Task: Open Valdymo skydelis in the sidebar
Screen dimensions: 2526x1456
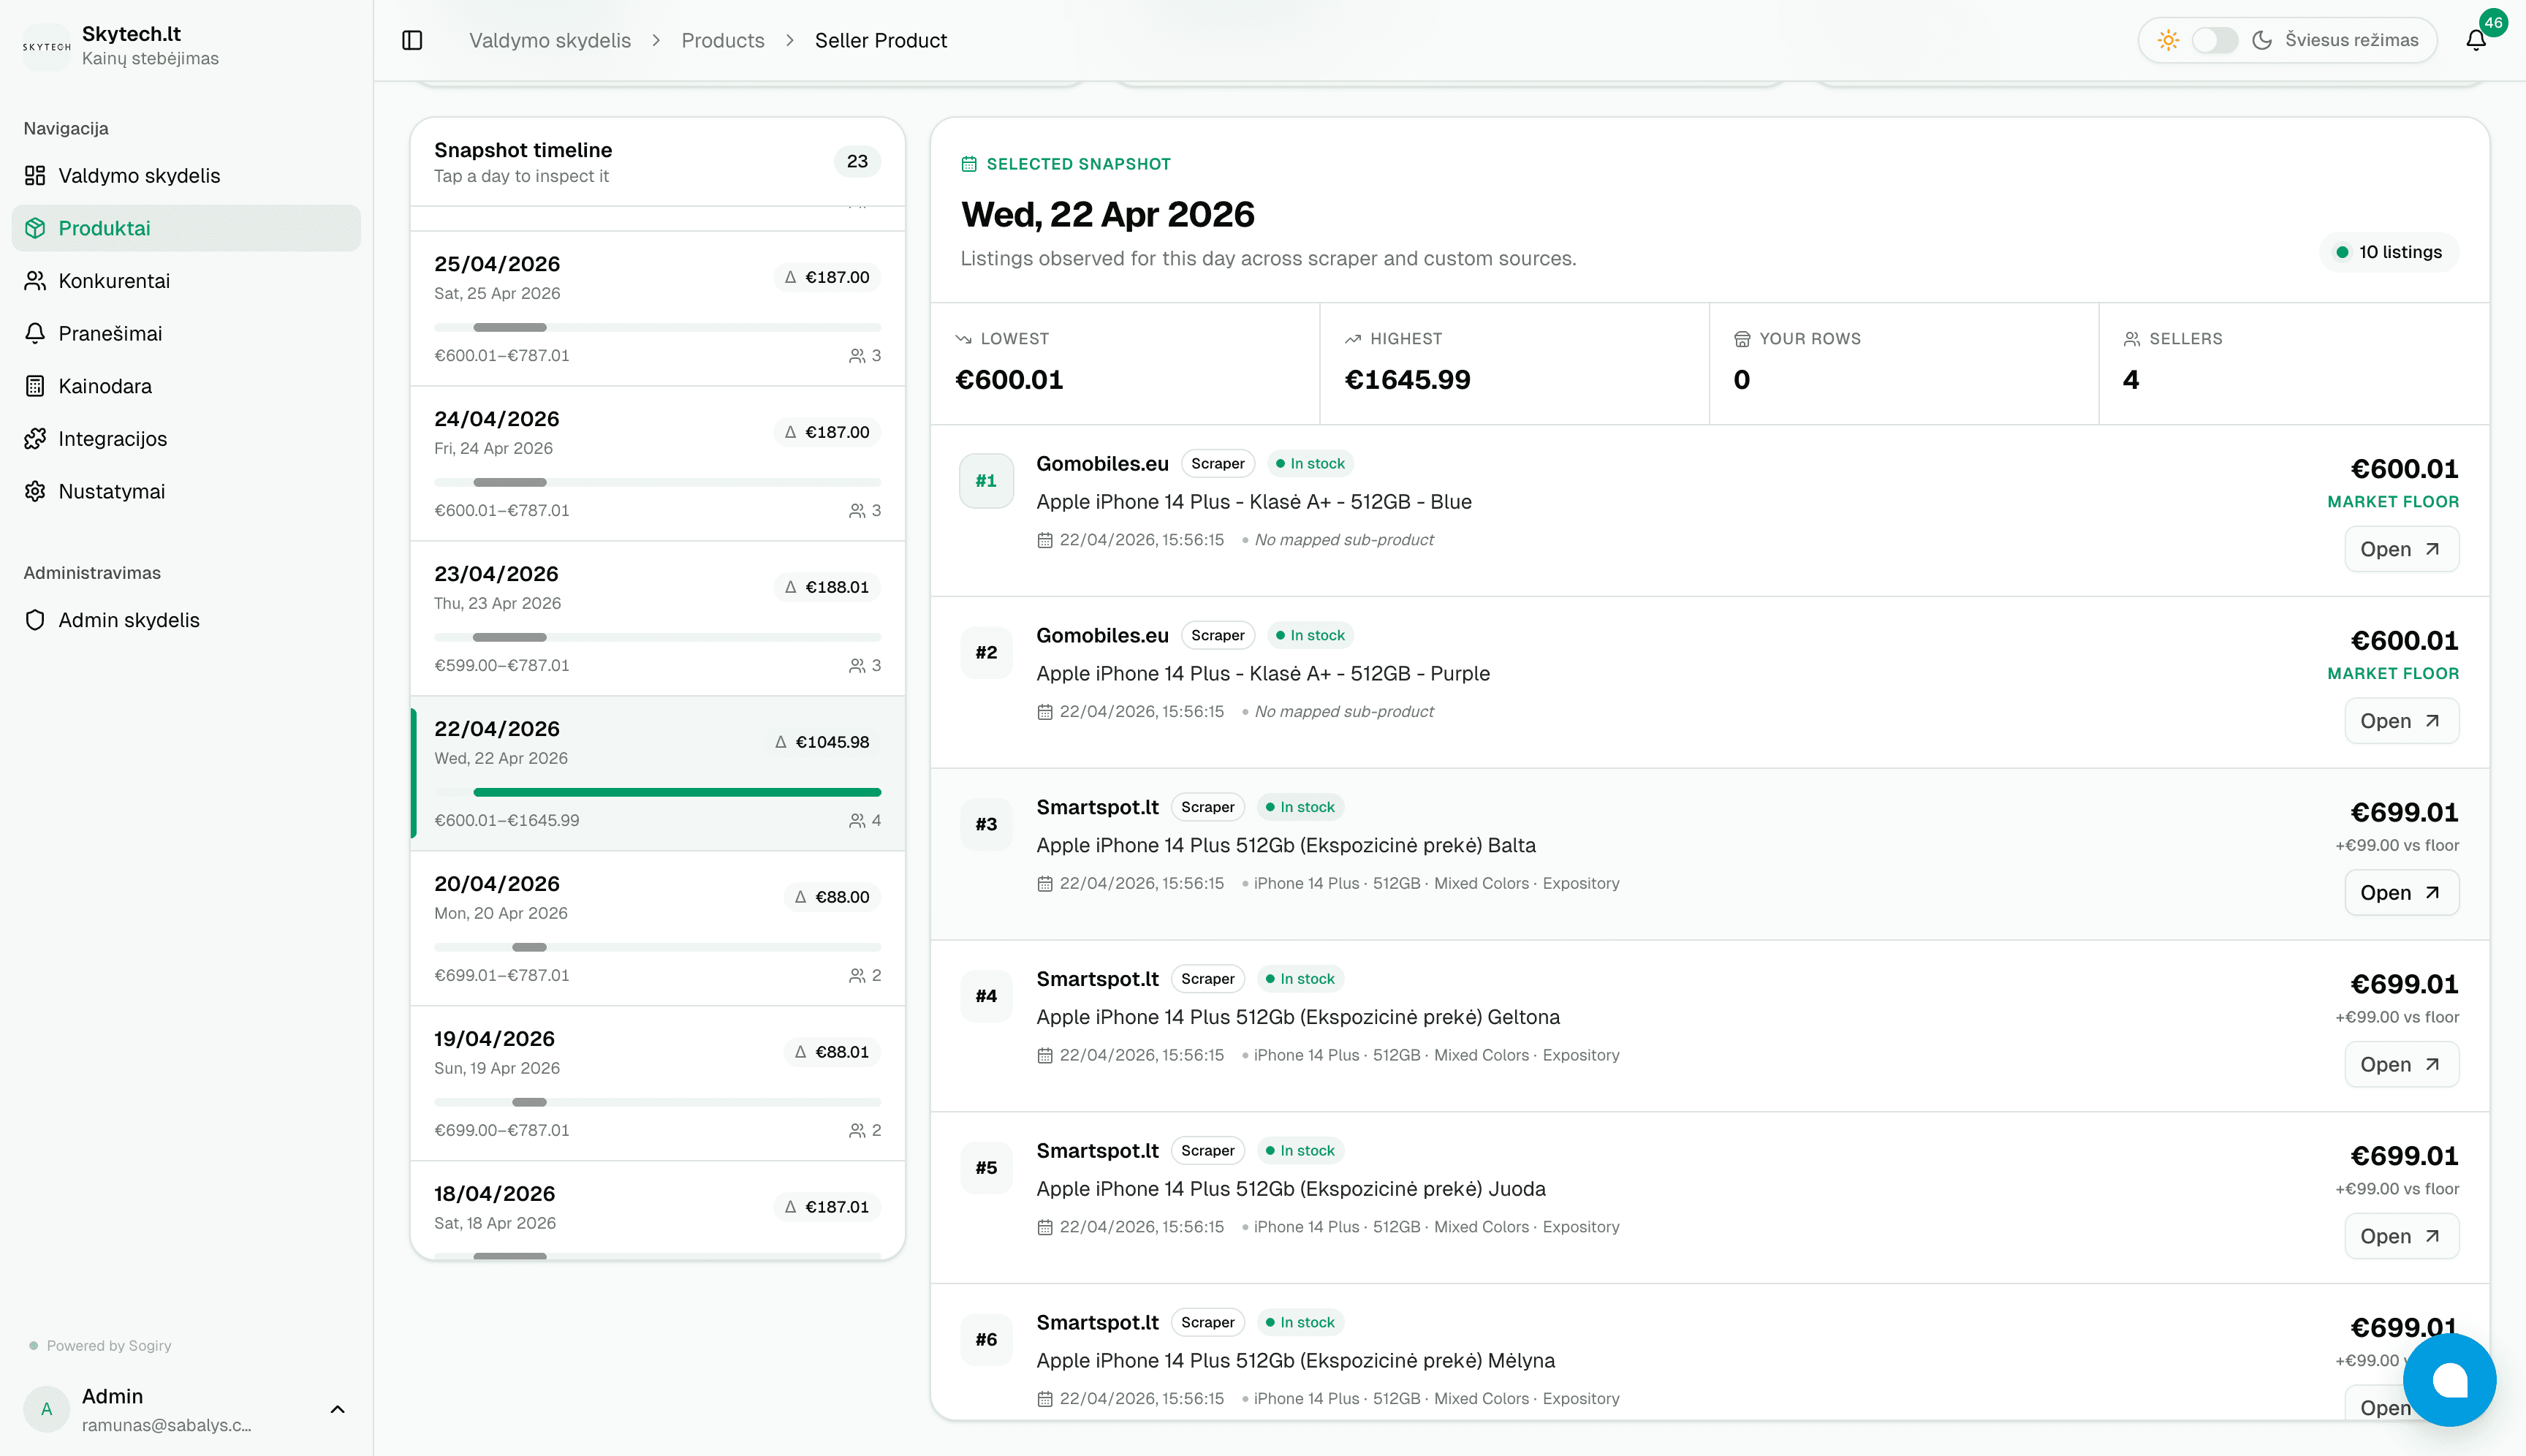Action: (186, 175)
